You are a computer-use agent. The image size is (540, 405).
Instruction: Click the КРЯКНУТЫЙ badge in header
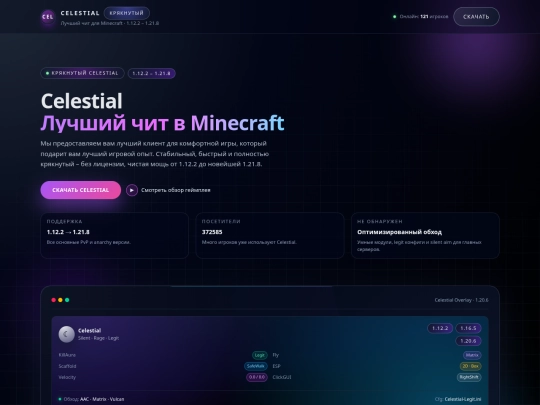pos(126,13)
